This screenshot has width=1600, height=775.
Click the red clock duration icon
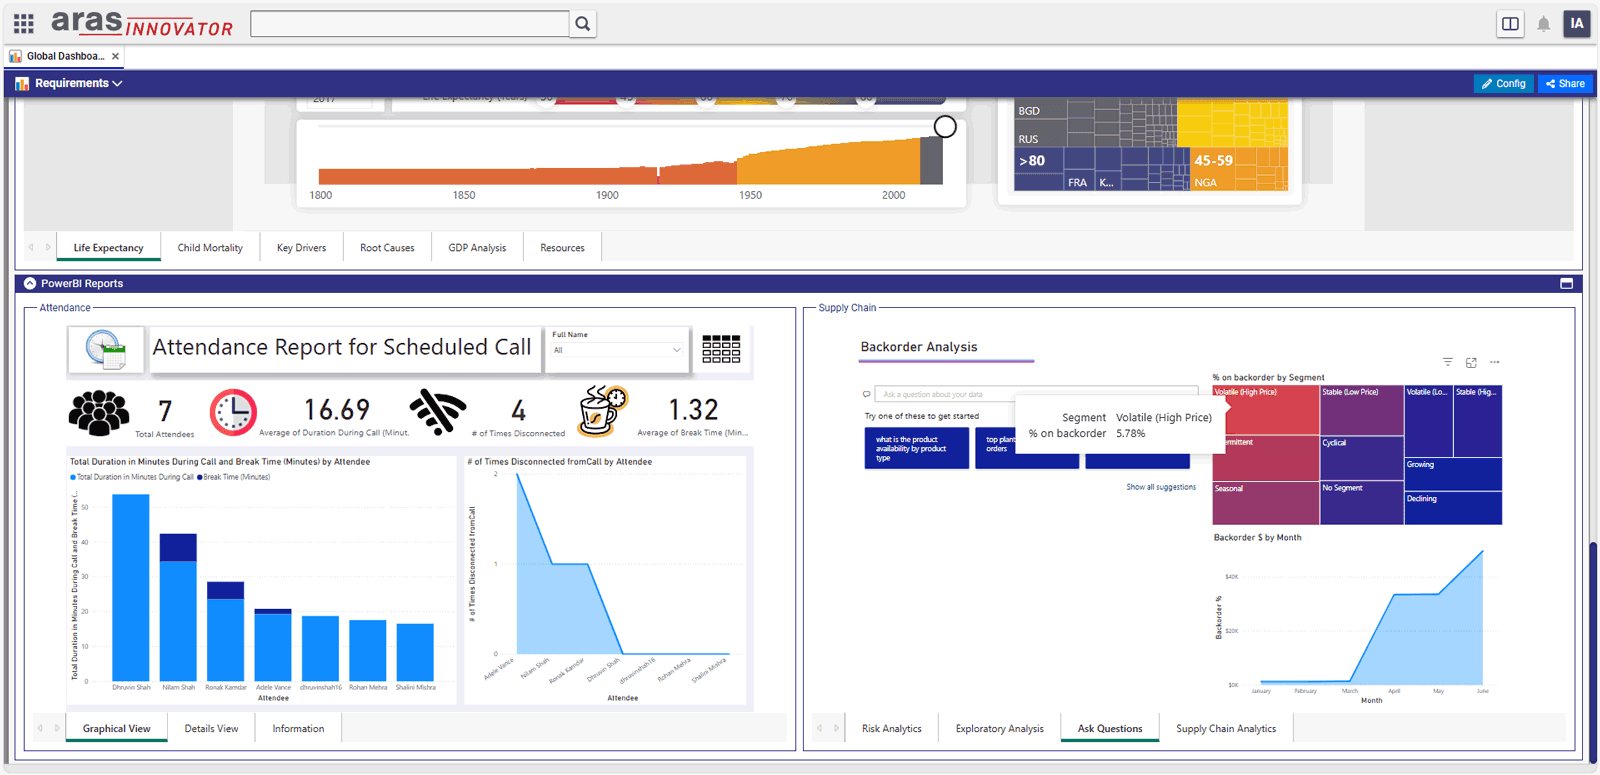point(233,412)
